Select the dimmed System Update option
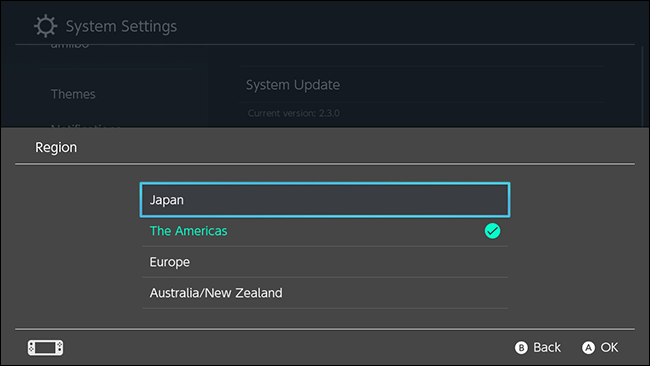Screen dimensions: 650x366 point(293,85)
